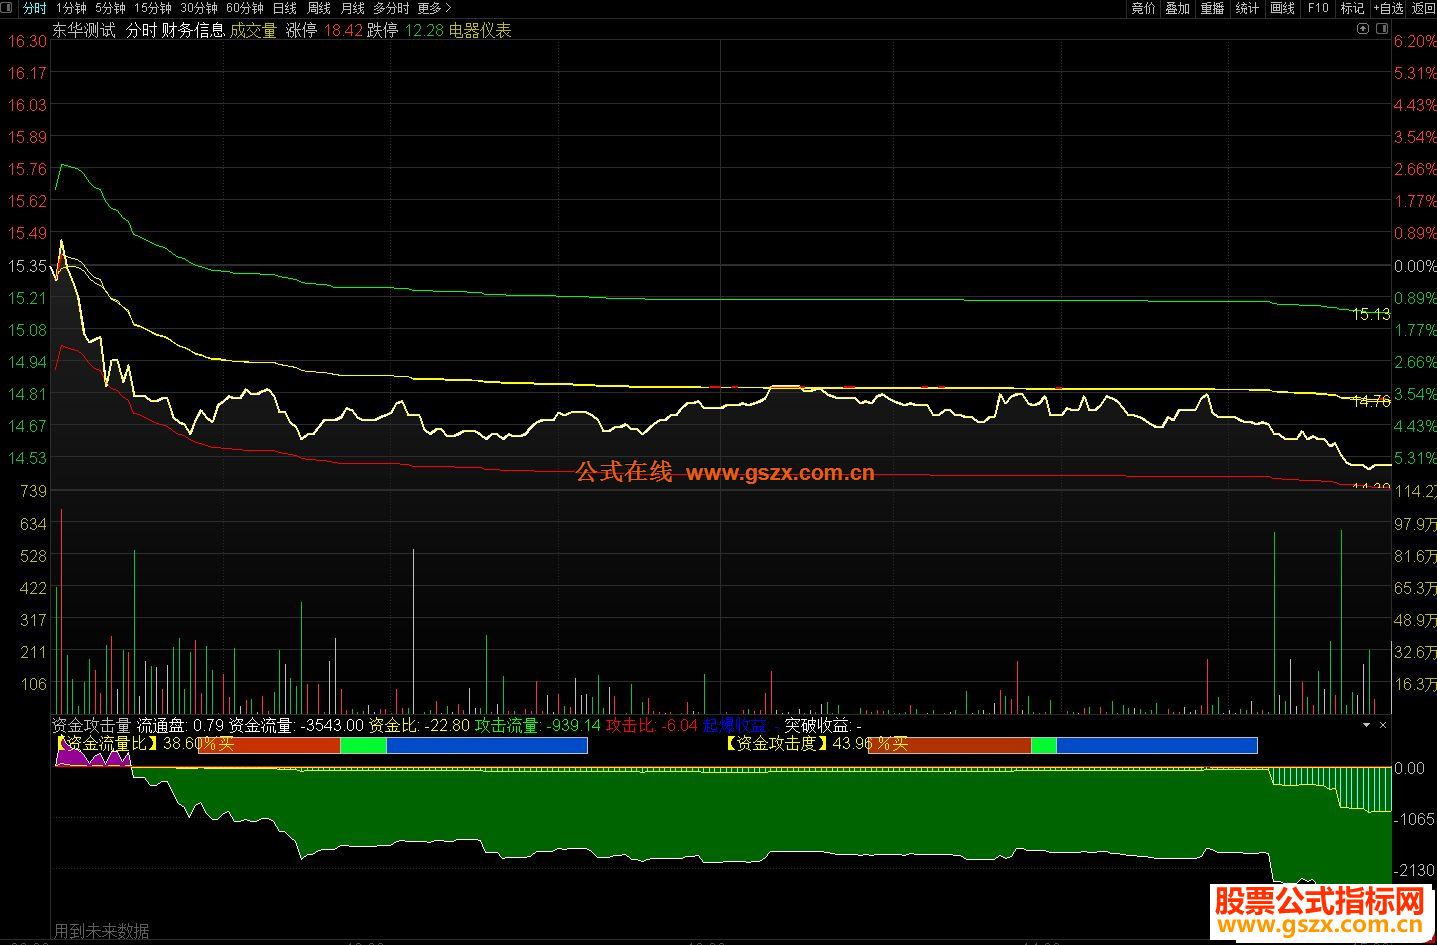Click the 0.00% percentage axis label
This screenshot has width=1437, height=945.
pos(1415,266)
